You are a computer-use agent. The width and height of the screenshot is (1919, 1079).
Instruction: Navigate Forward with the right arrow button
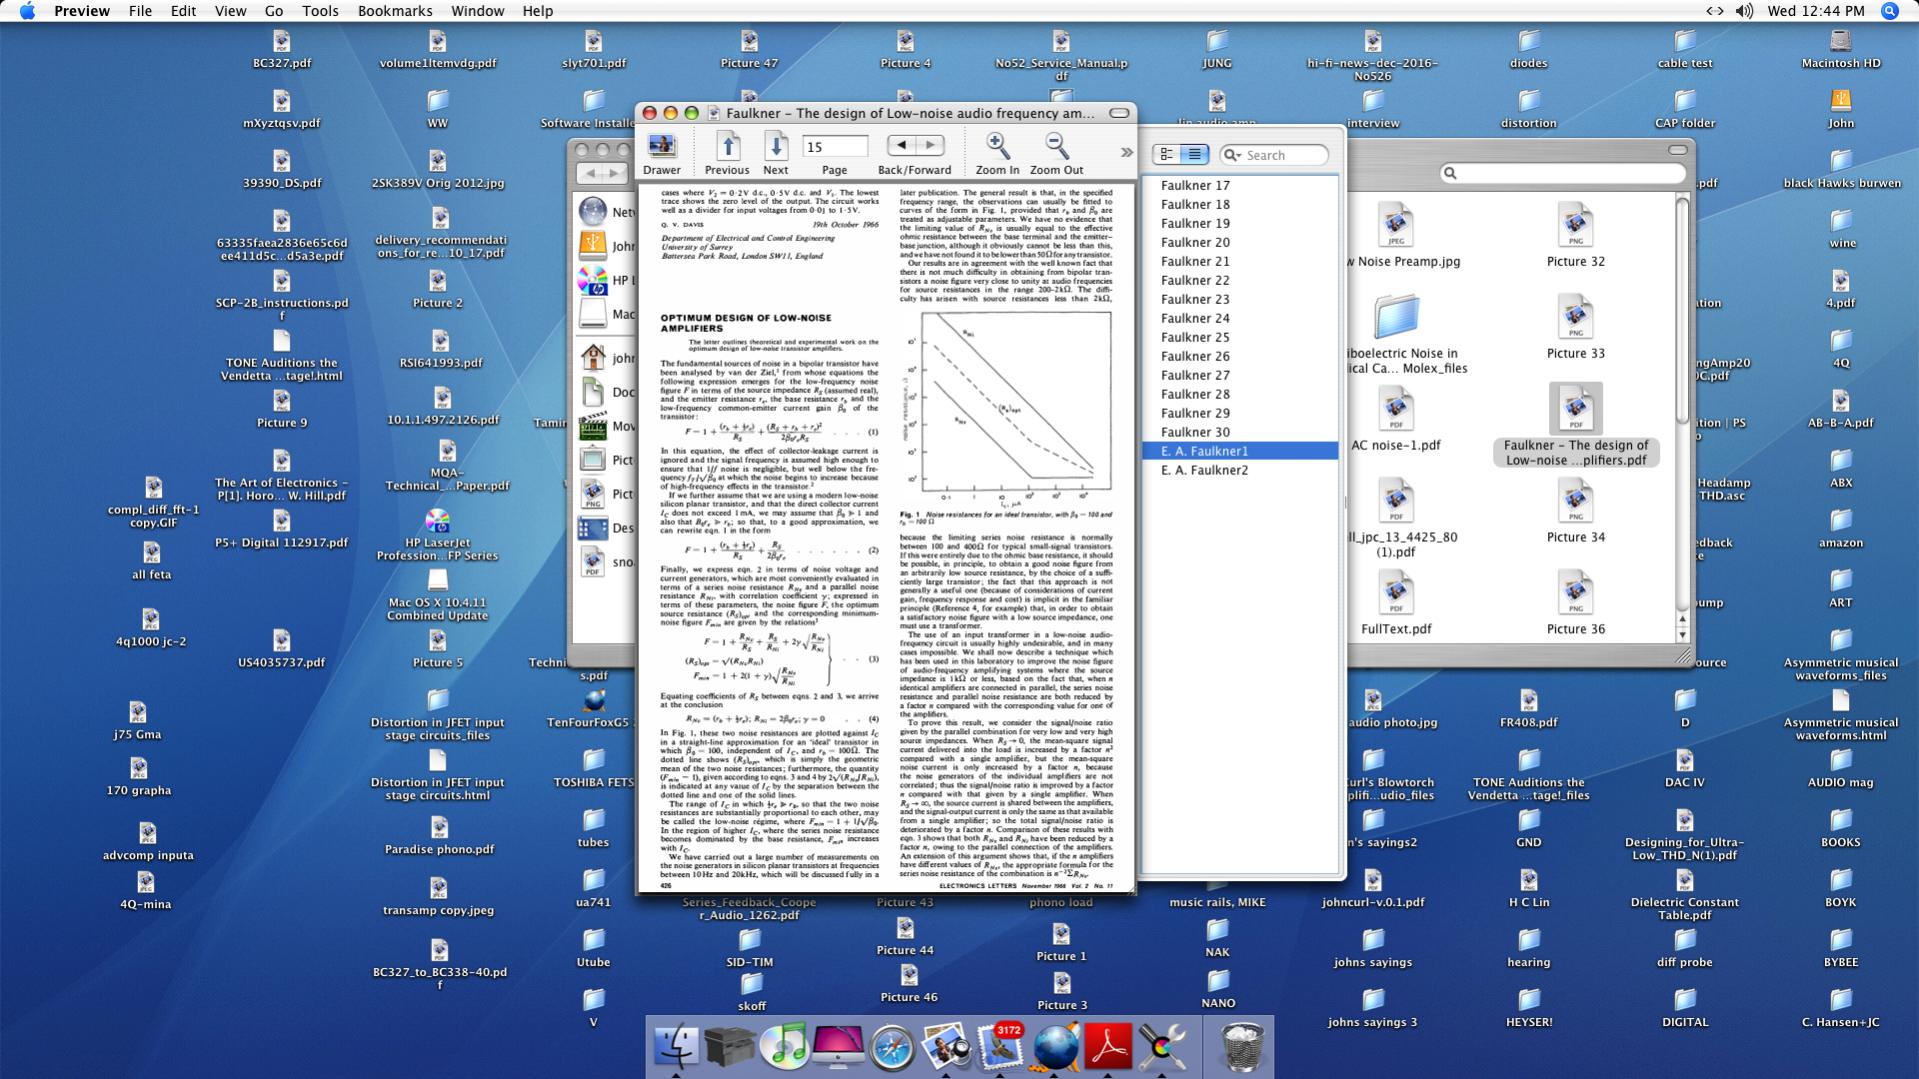(930, 146)
